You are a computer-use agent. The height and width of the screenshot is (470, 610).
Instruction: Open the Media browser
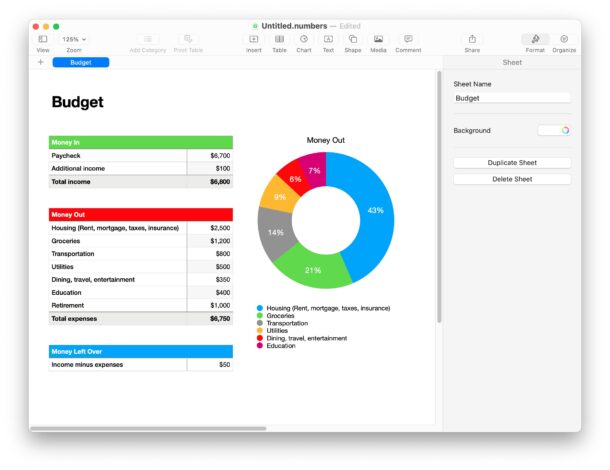[x=378, y=39]
